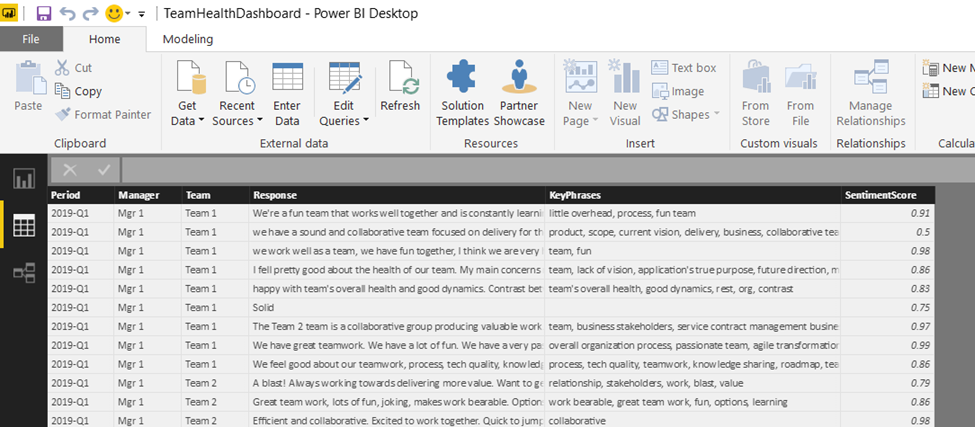Click the New Page button
This screenshot has height=427, width=975.
(580, 93)
